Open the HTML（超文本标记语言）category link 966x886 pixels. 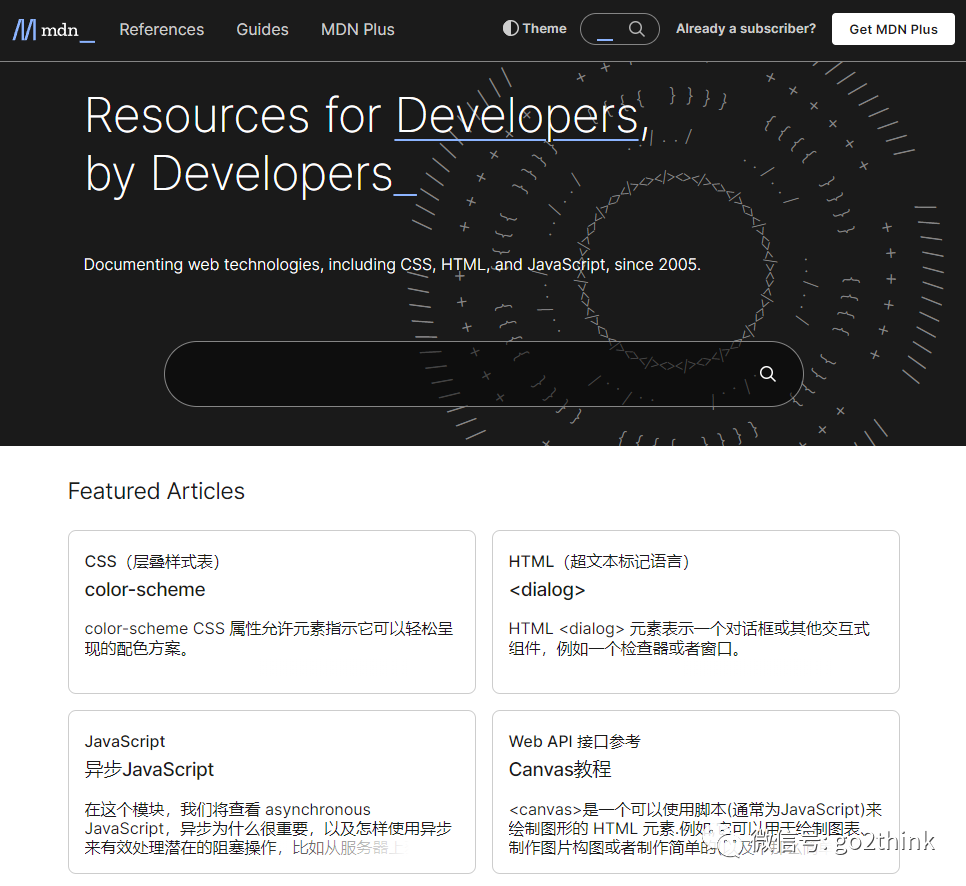(x=599, y=561)
